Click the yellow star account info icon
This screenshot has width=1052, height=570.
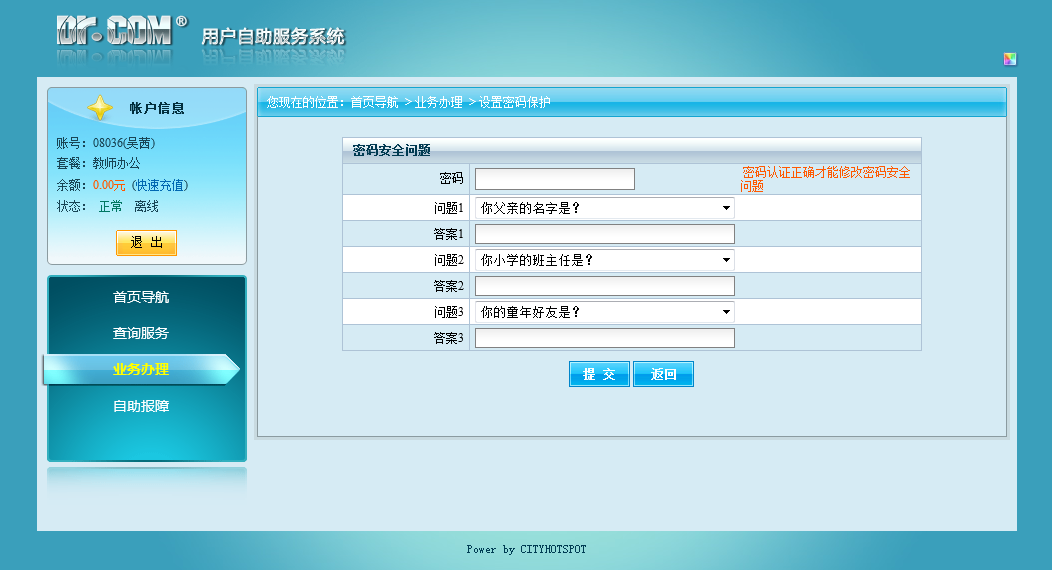[100, 108]
